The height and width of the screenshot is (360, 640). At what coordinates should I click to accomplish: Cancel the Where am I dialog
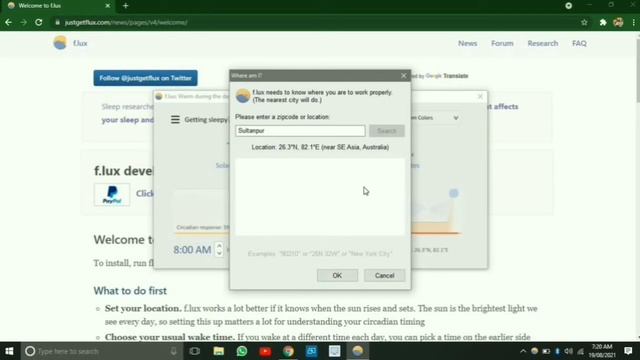(384, 276)
